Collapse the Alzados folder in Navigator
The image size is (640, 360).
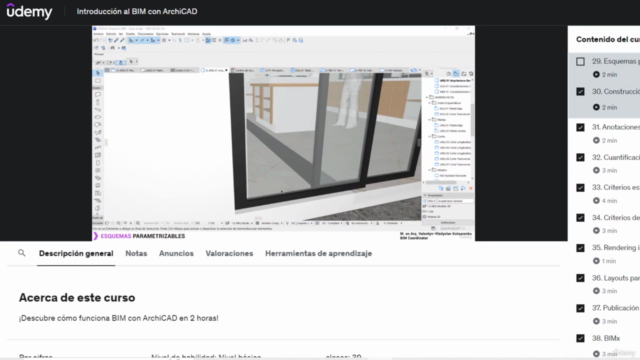(x=430, y=170)
